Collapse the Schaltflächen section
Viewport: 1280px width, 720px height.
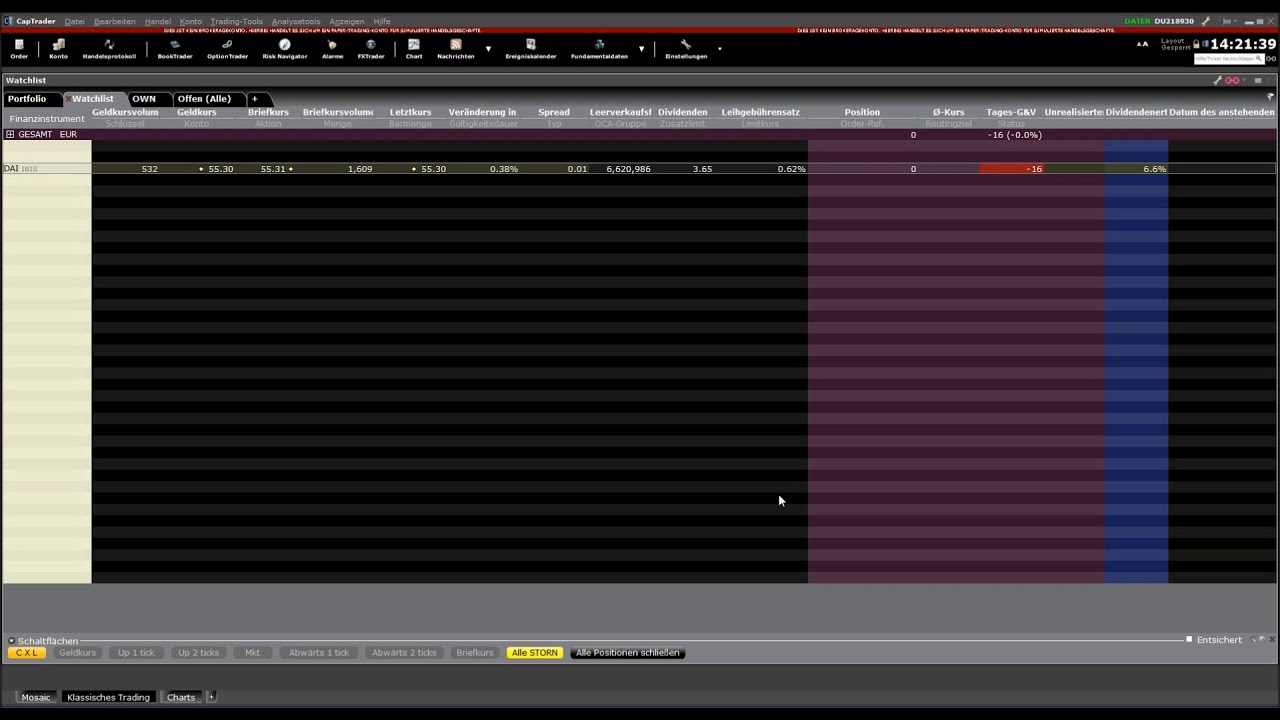11,641
